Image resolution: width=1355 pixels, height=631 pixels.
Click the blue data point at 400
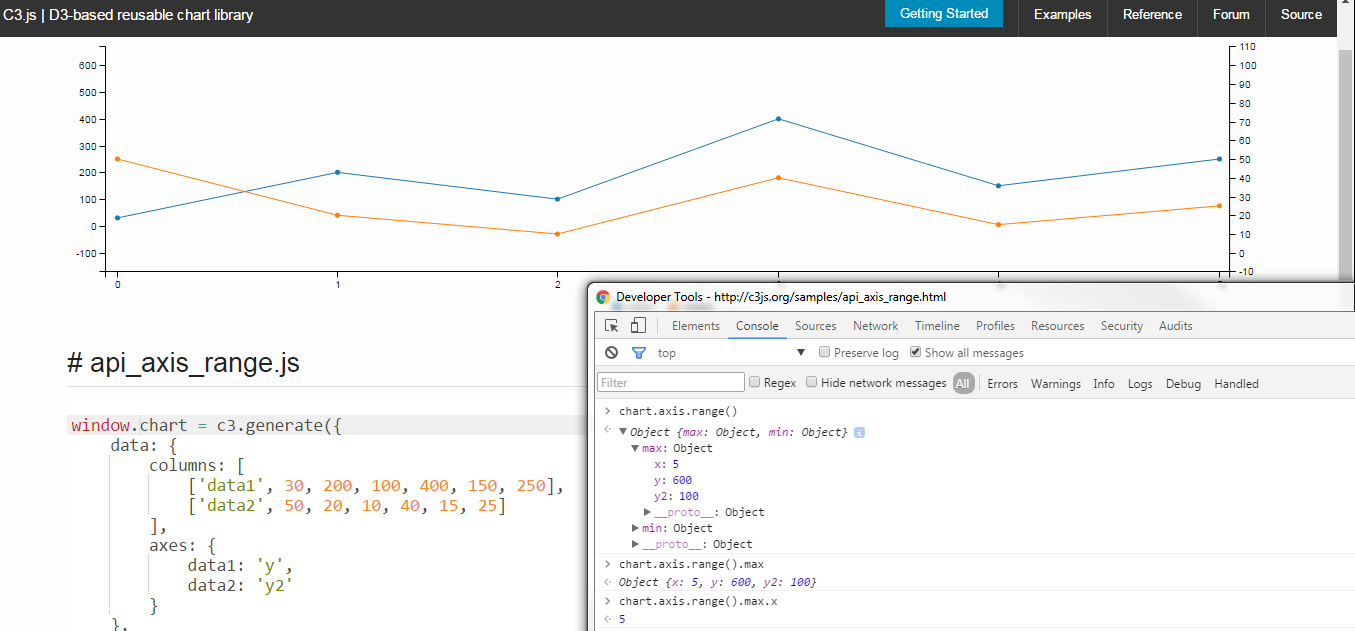pyautogui.click(x=778, y=119)
